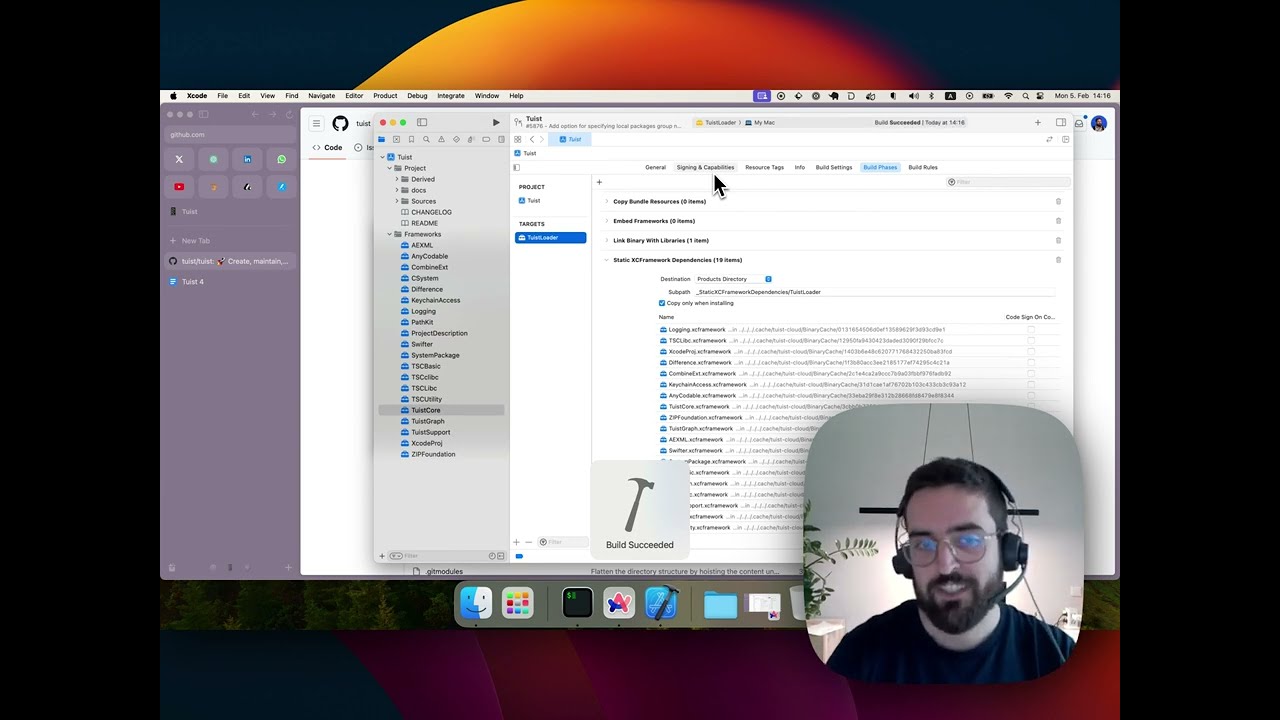Open Finder from the Dock
The width and height of the screenshot is (1280, 720).
[476, 603]
